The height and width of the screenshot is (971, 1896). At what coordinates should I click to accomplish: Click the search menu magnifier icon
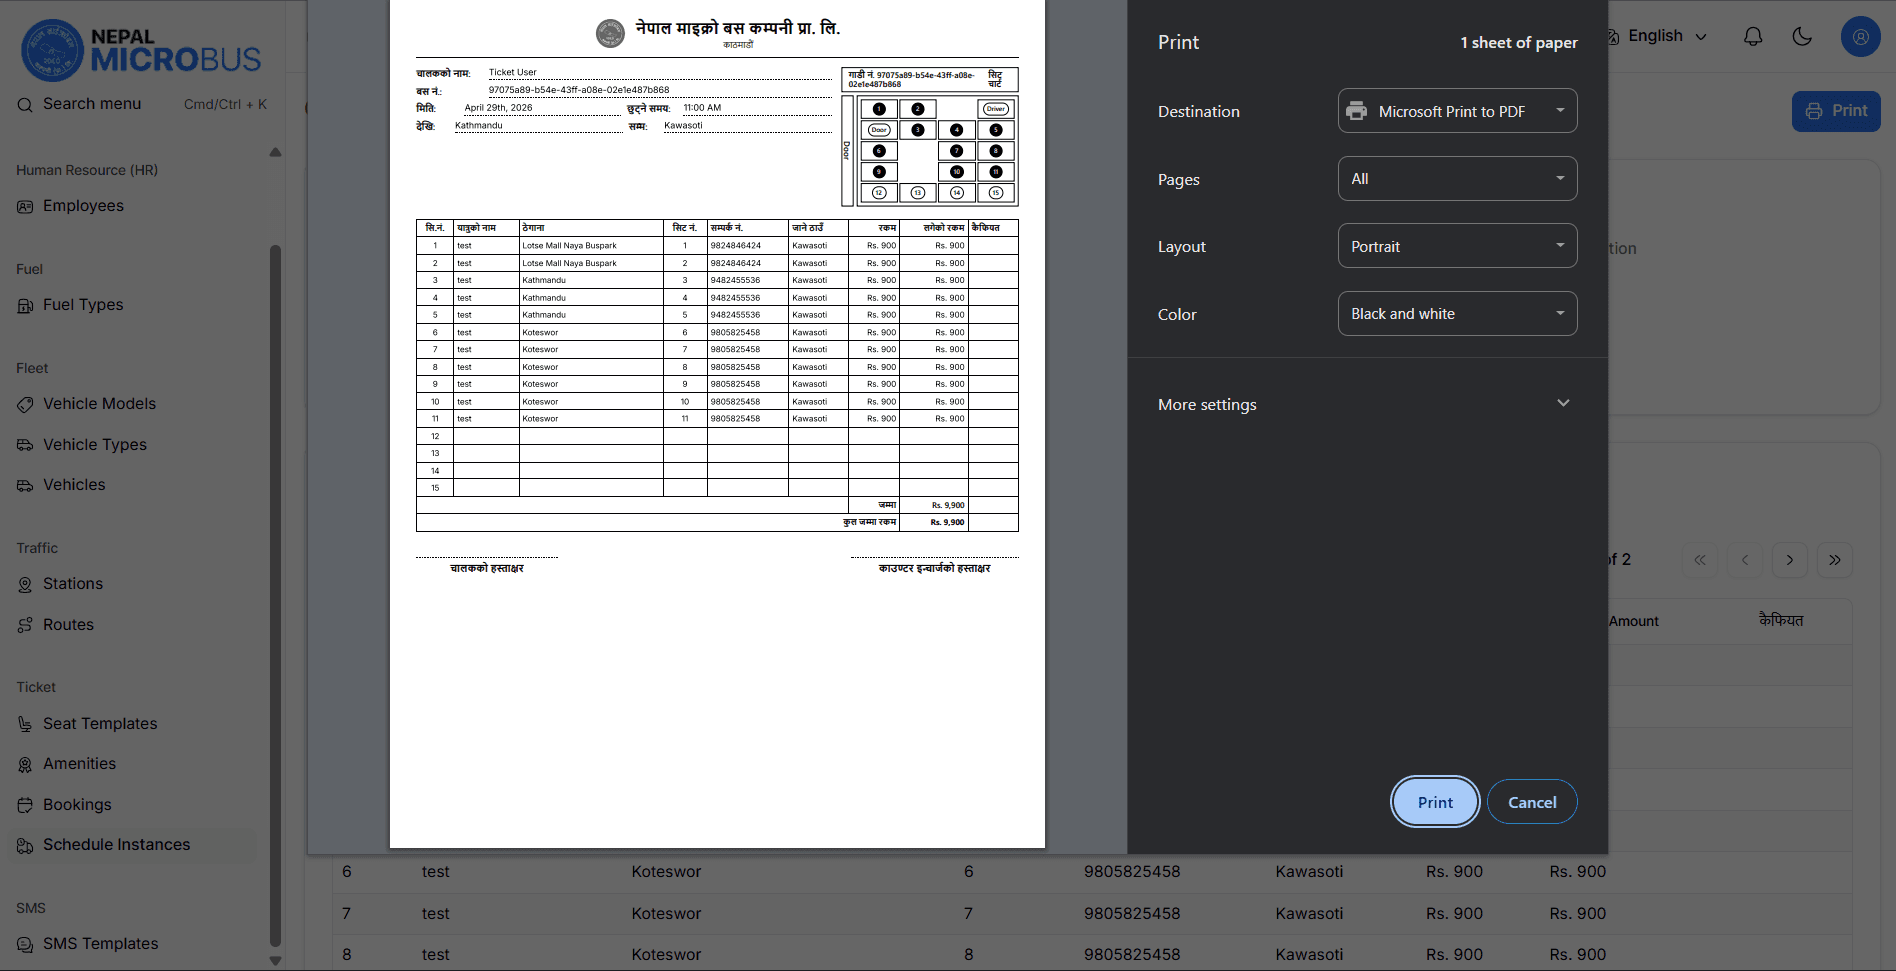pos(25,104)
